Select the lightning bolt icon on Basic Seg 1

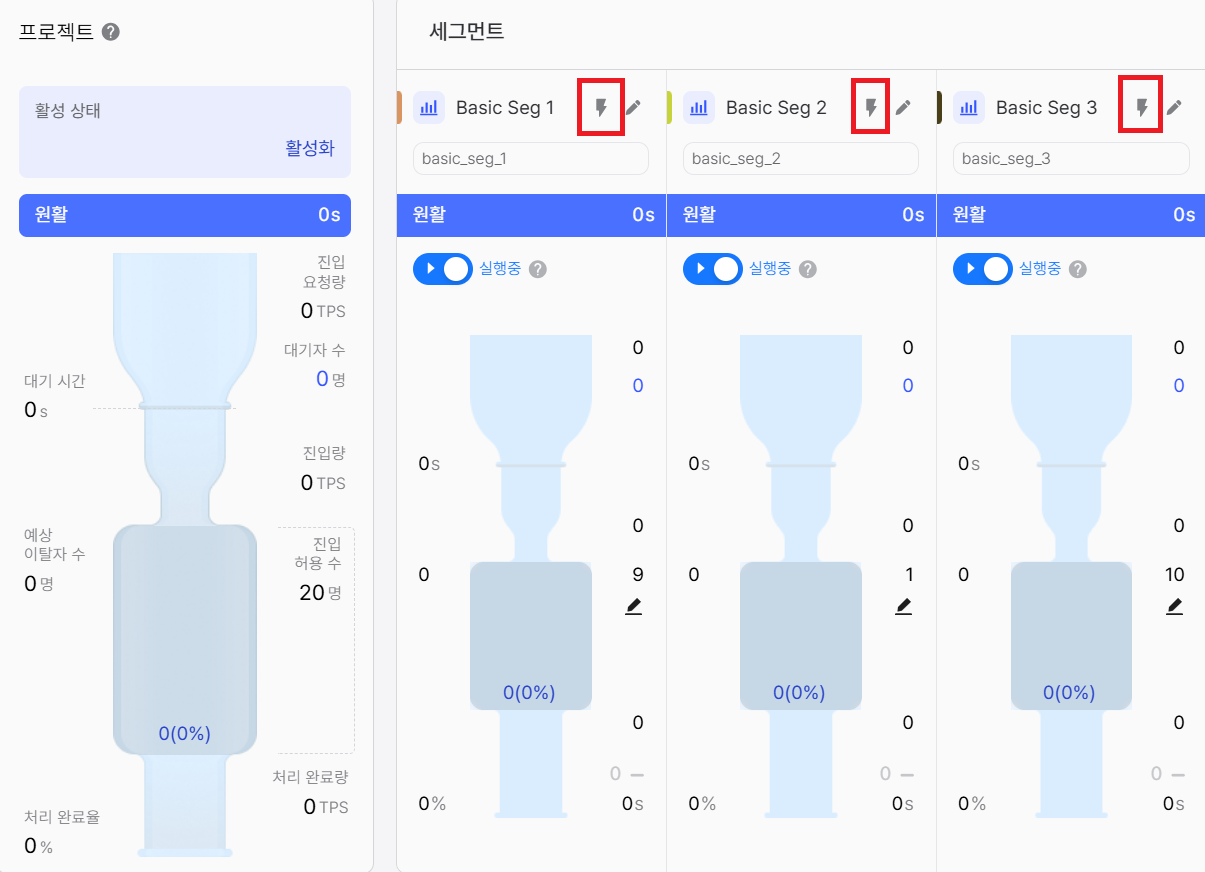600,107
